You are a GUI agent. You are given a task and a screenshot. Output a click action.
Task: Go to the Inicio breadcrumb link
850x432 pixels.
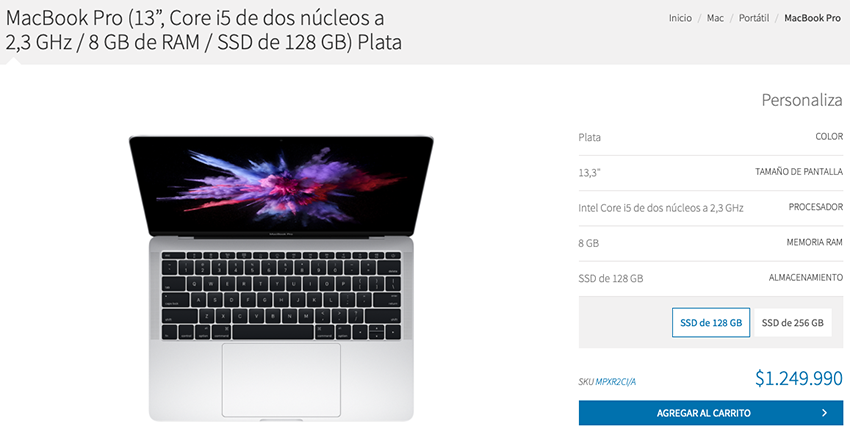[680, 18]
